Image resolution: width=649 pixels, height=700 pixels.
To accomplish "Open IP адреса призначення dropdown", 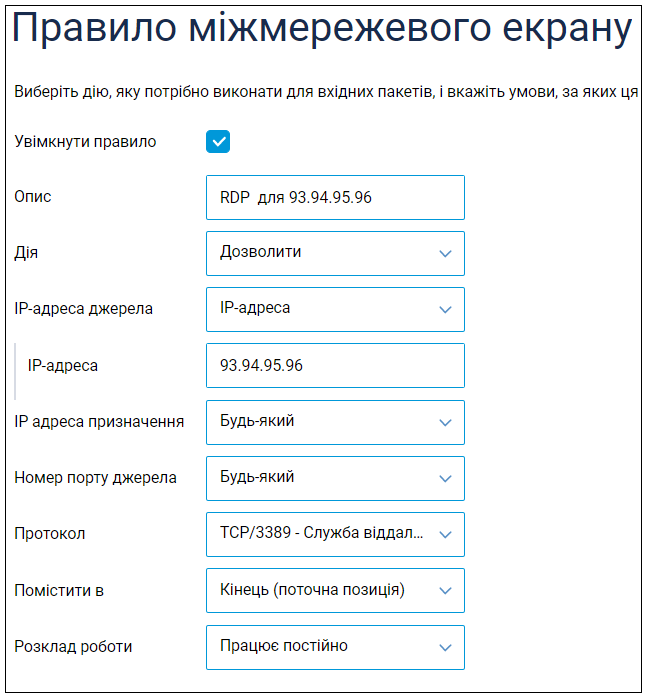I will 335,422.
